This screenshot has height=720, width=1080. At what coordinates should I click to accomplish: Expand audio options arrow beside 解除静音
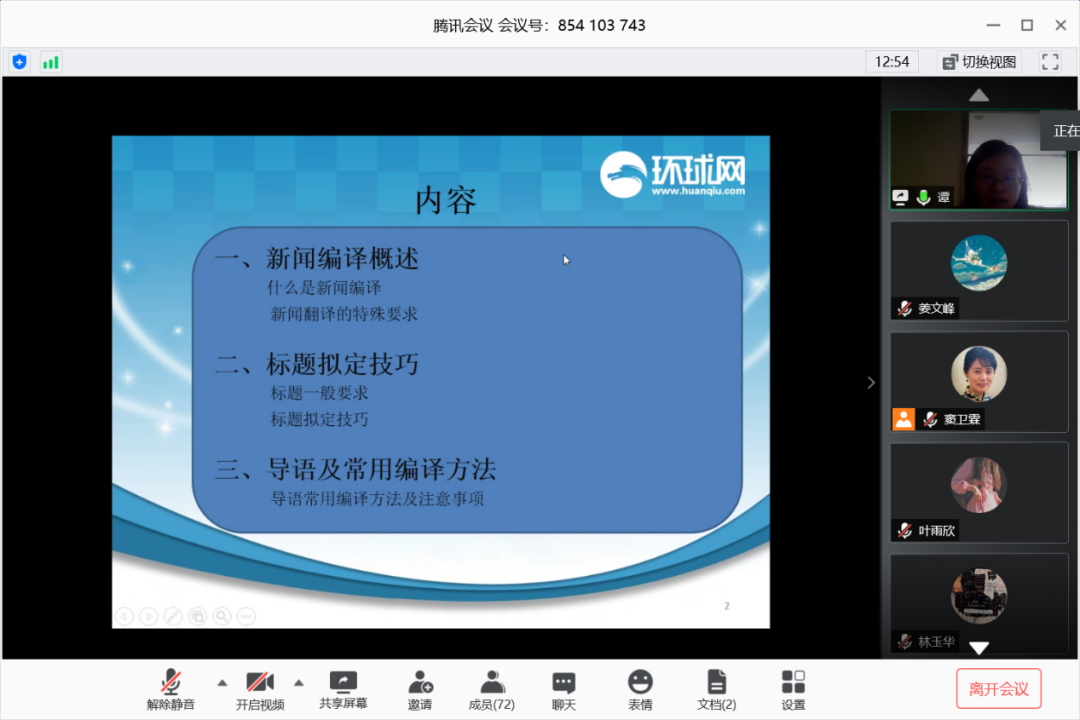coord(222,683)
